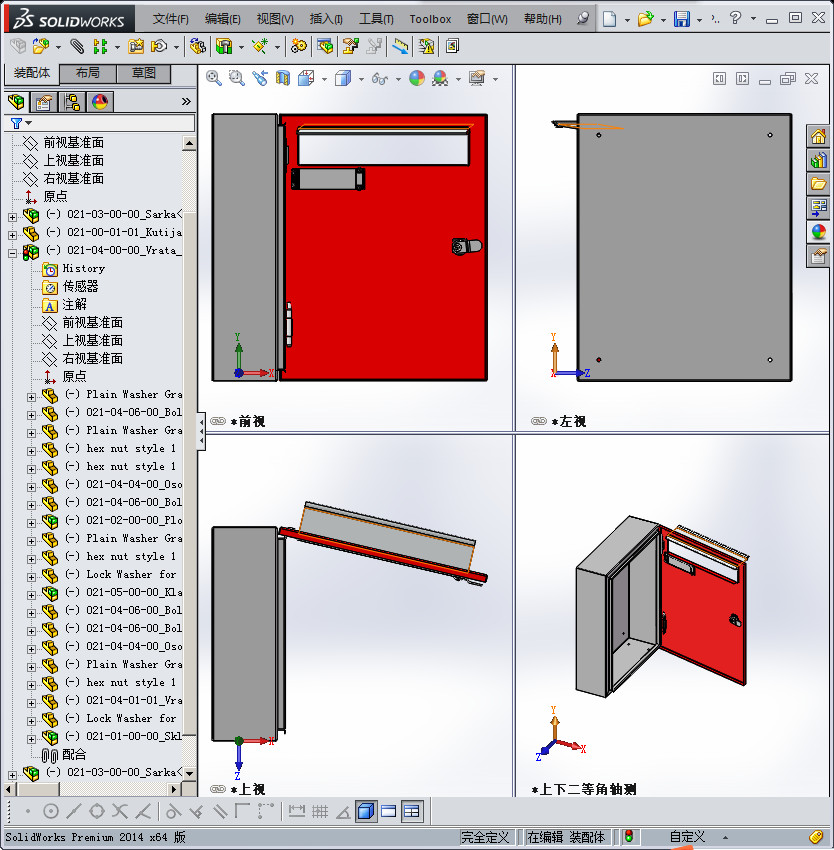Open the Zoom to Area tool
Image resolution: width=834 pixels, height=850 pixels.
pyautogui.click(x=236, y=78)
